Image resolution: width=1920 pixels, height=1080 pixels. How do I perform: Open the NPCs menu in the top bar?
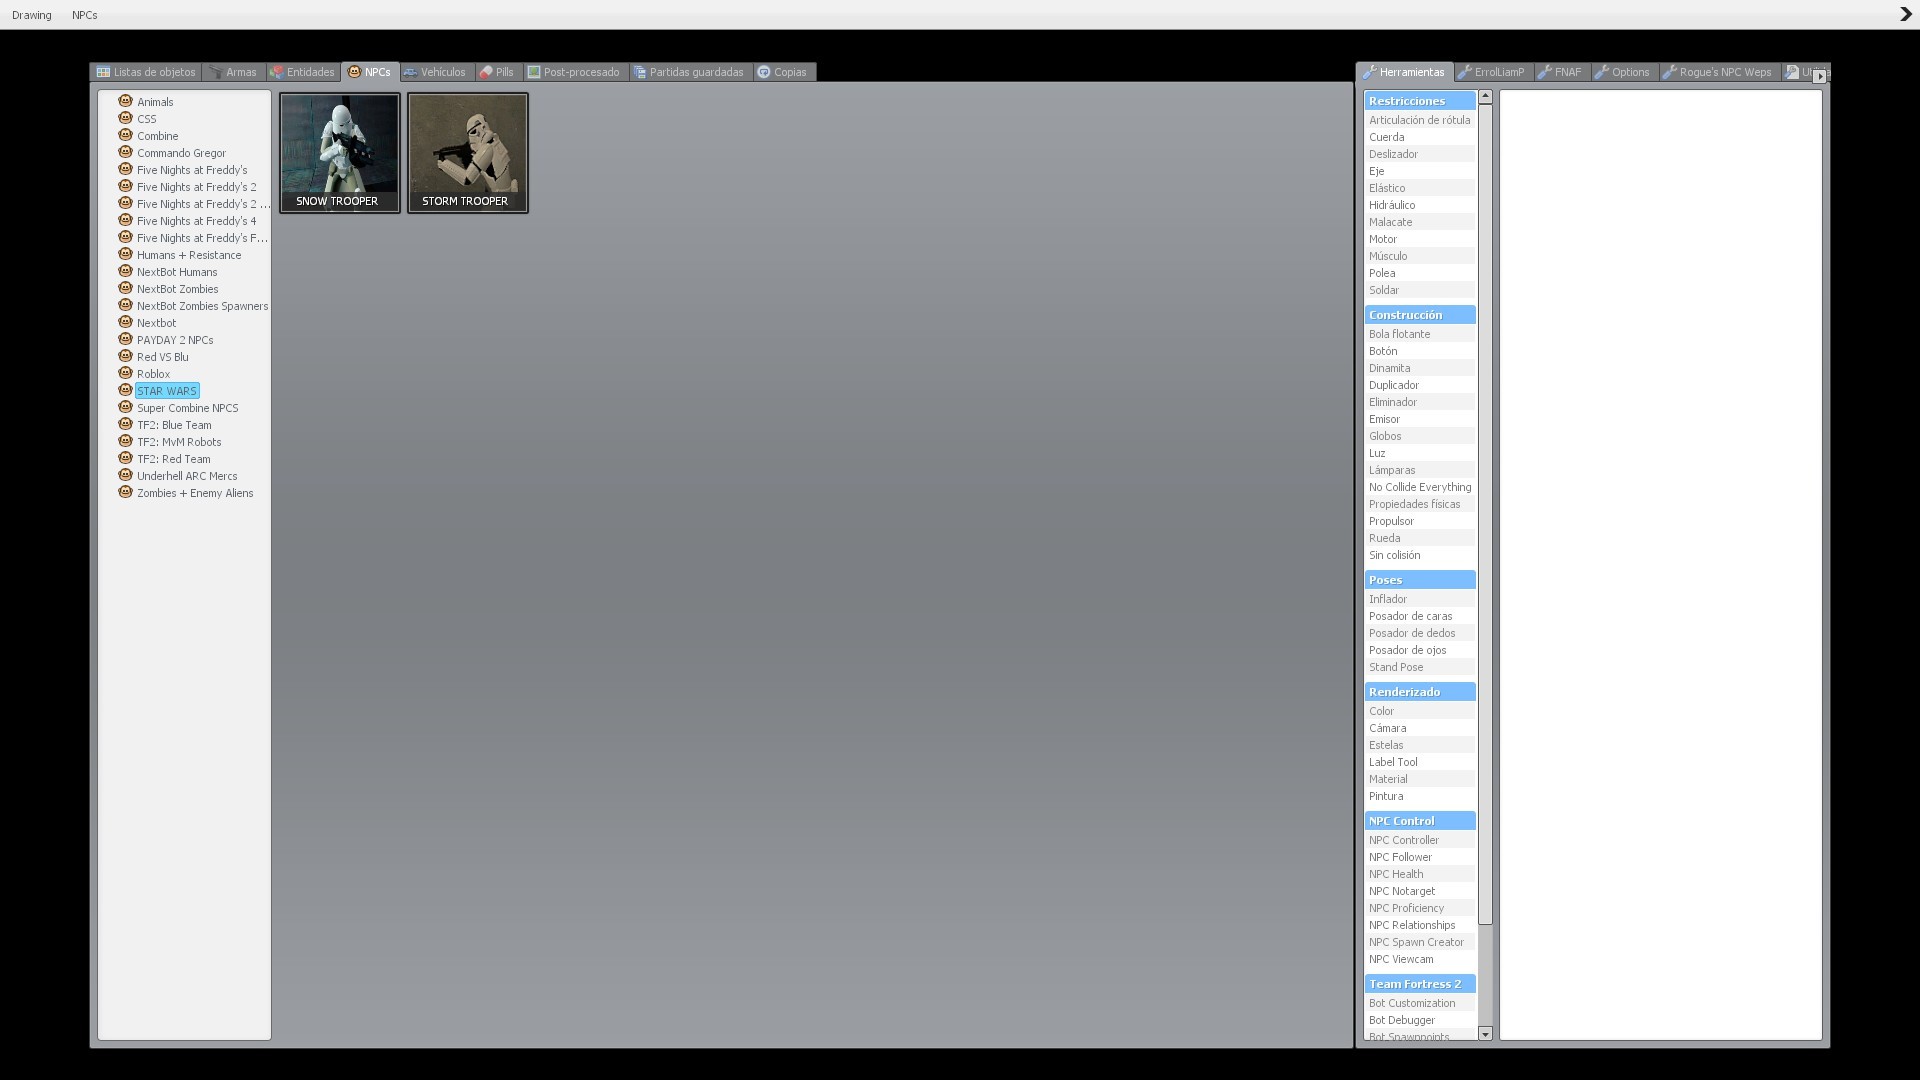pos(85,15)
